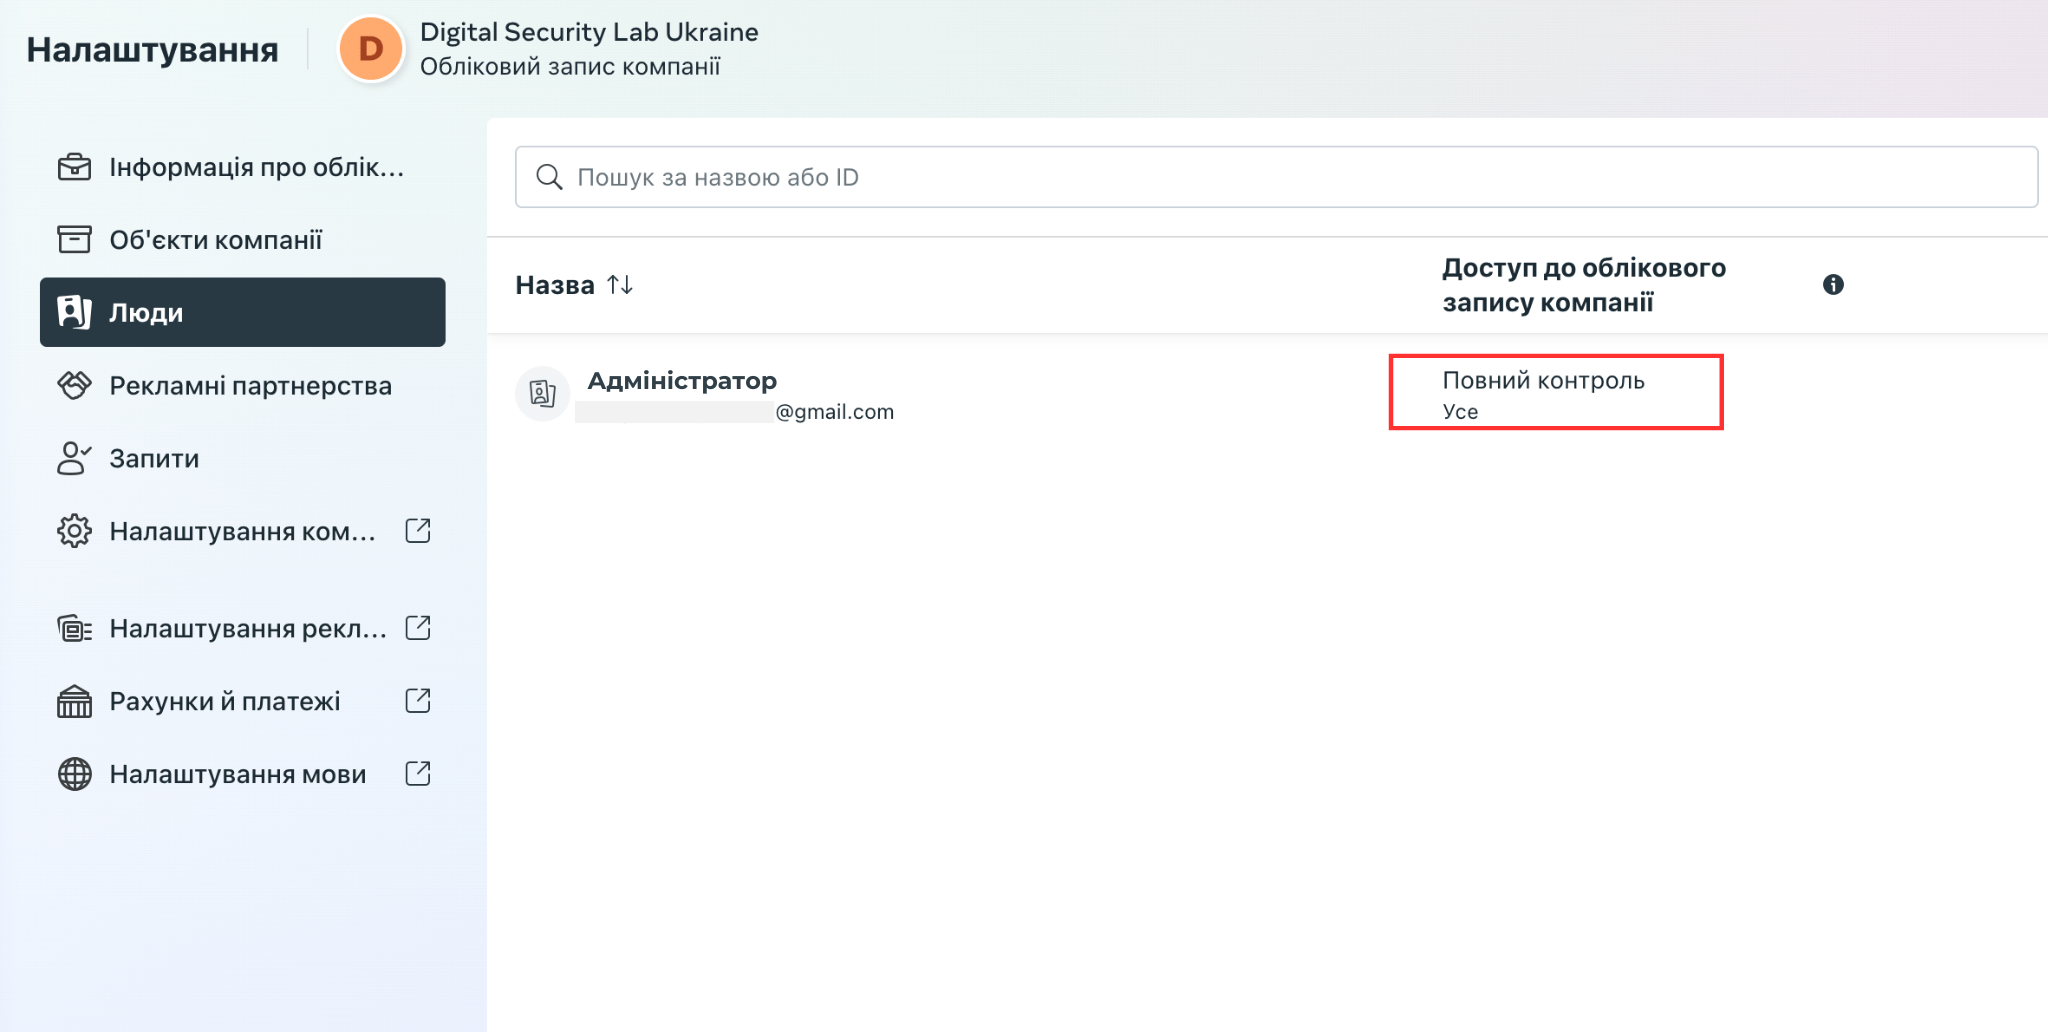Viewport: 2048px width, 1032px height.
Task: Open external link icon beside Налаштування мови
Action: click(418, 774)
